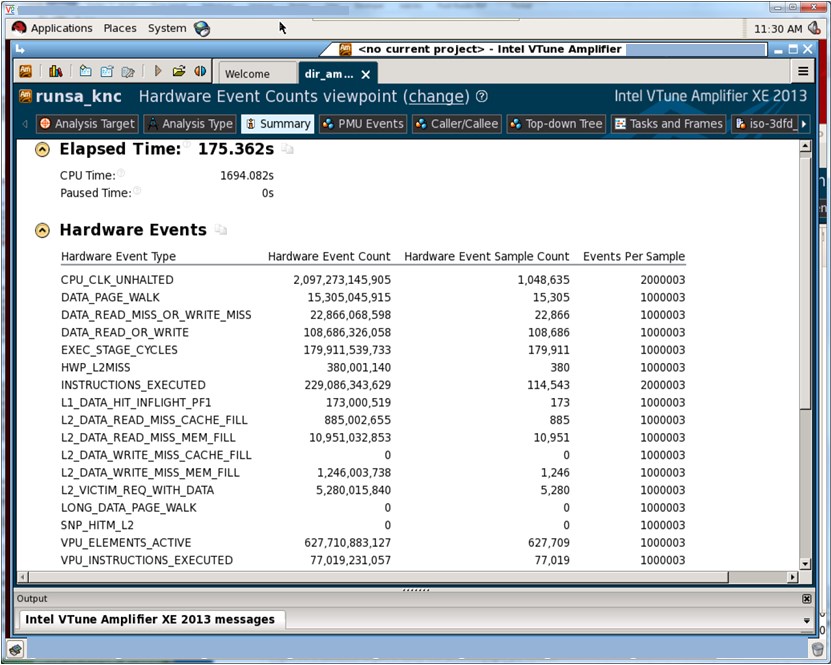The width and height of the screenshot is (831, 665).
Task: Click the GNOME network globe launcher icon
Action: [202, 29]
